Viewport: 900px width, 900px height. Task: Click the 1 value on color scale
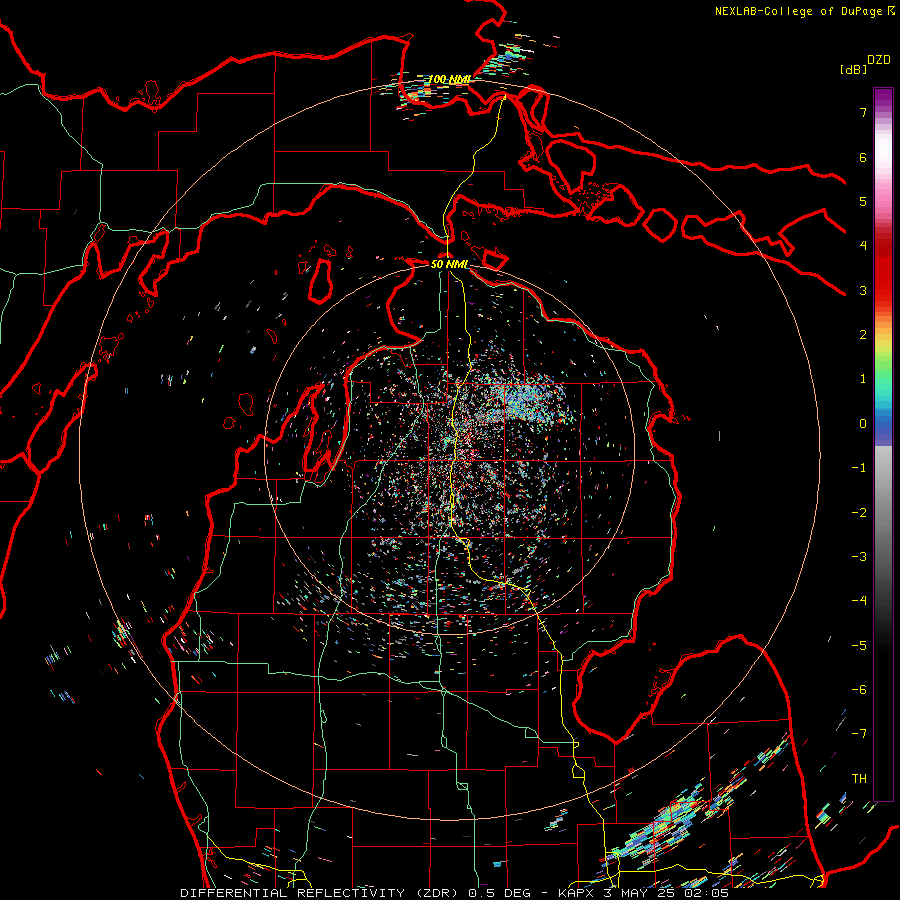(x=863, y=379)
